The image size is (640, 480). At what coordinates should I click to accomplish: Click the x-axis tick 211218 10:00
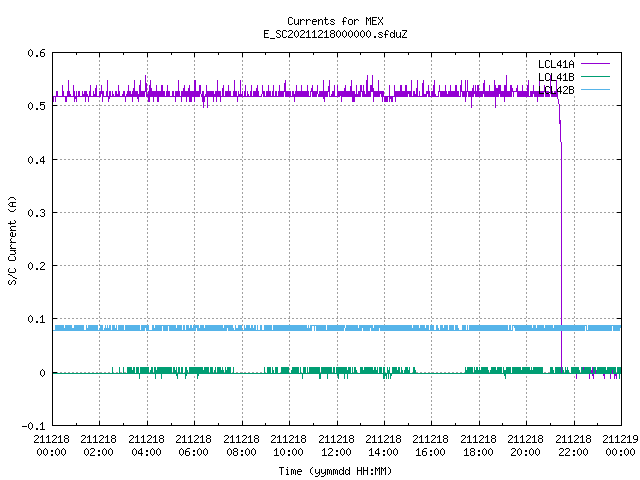tap(289, 445)
